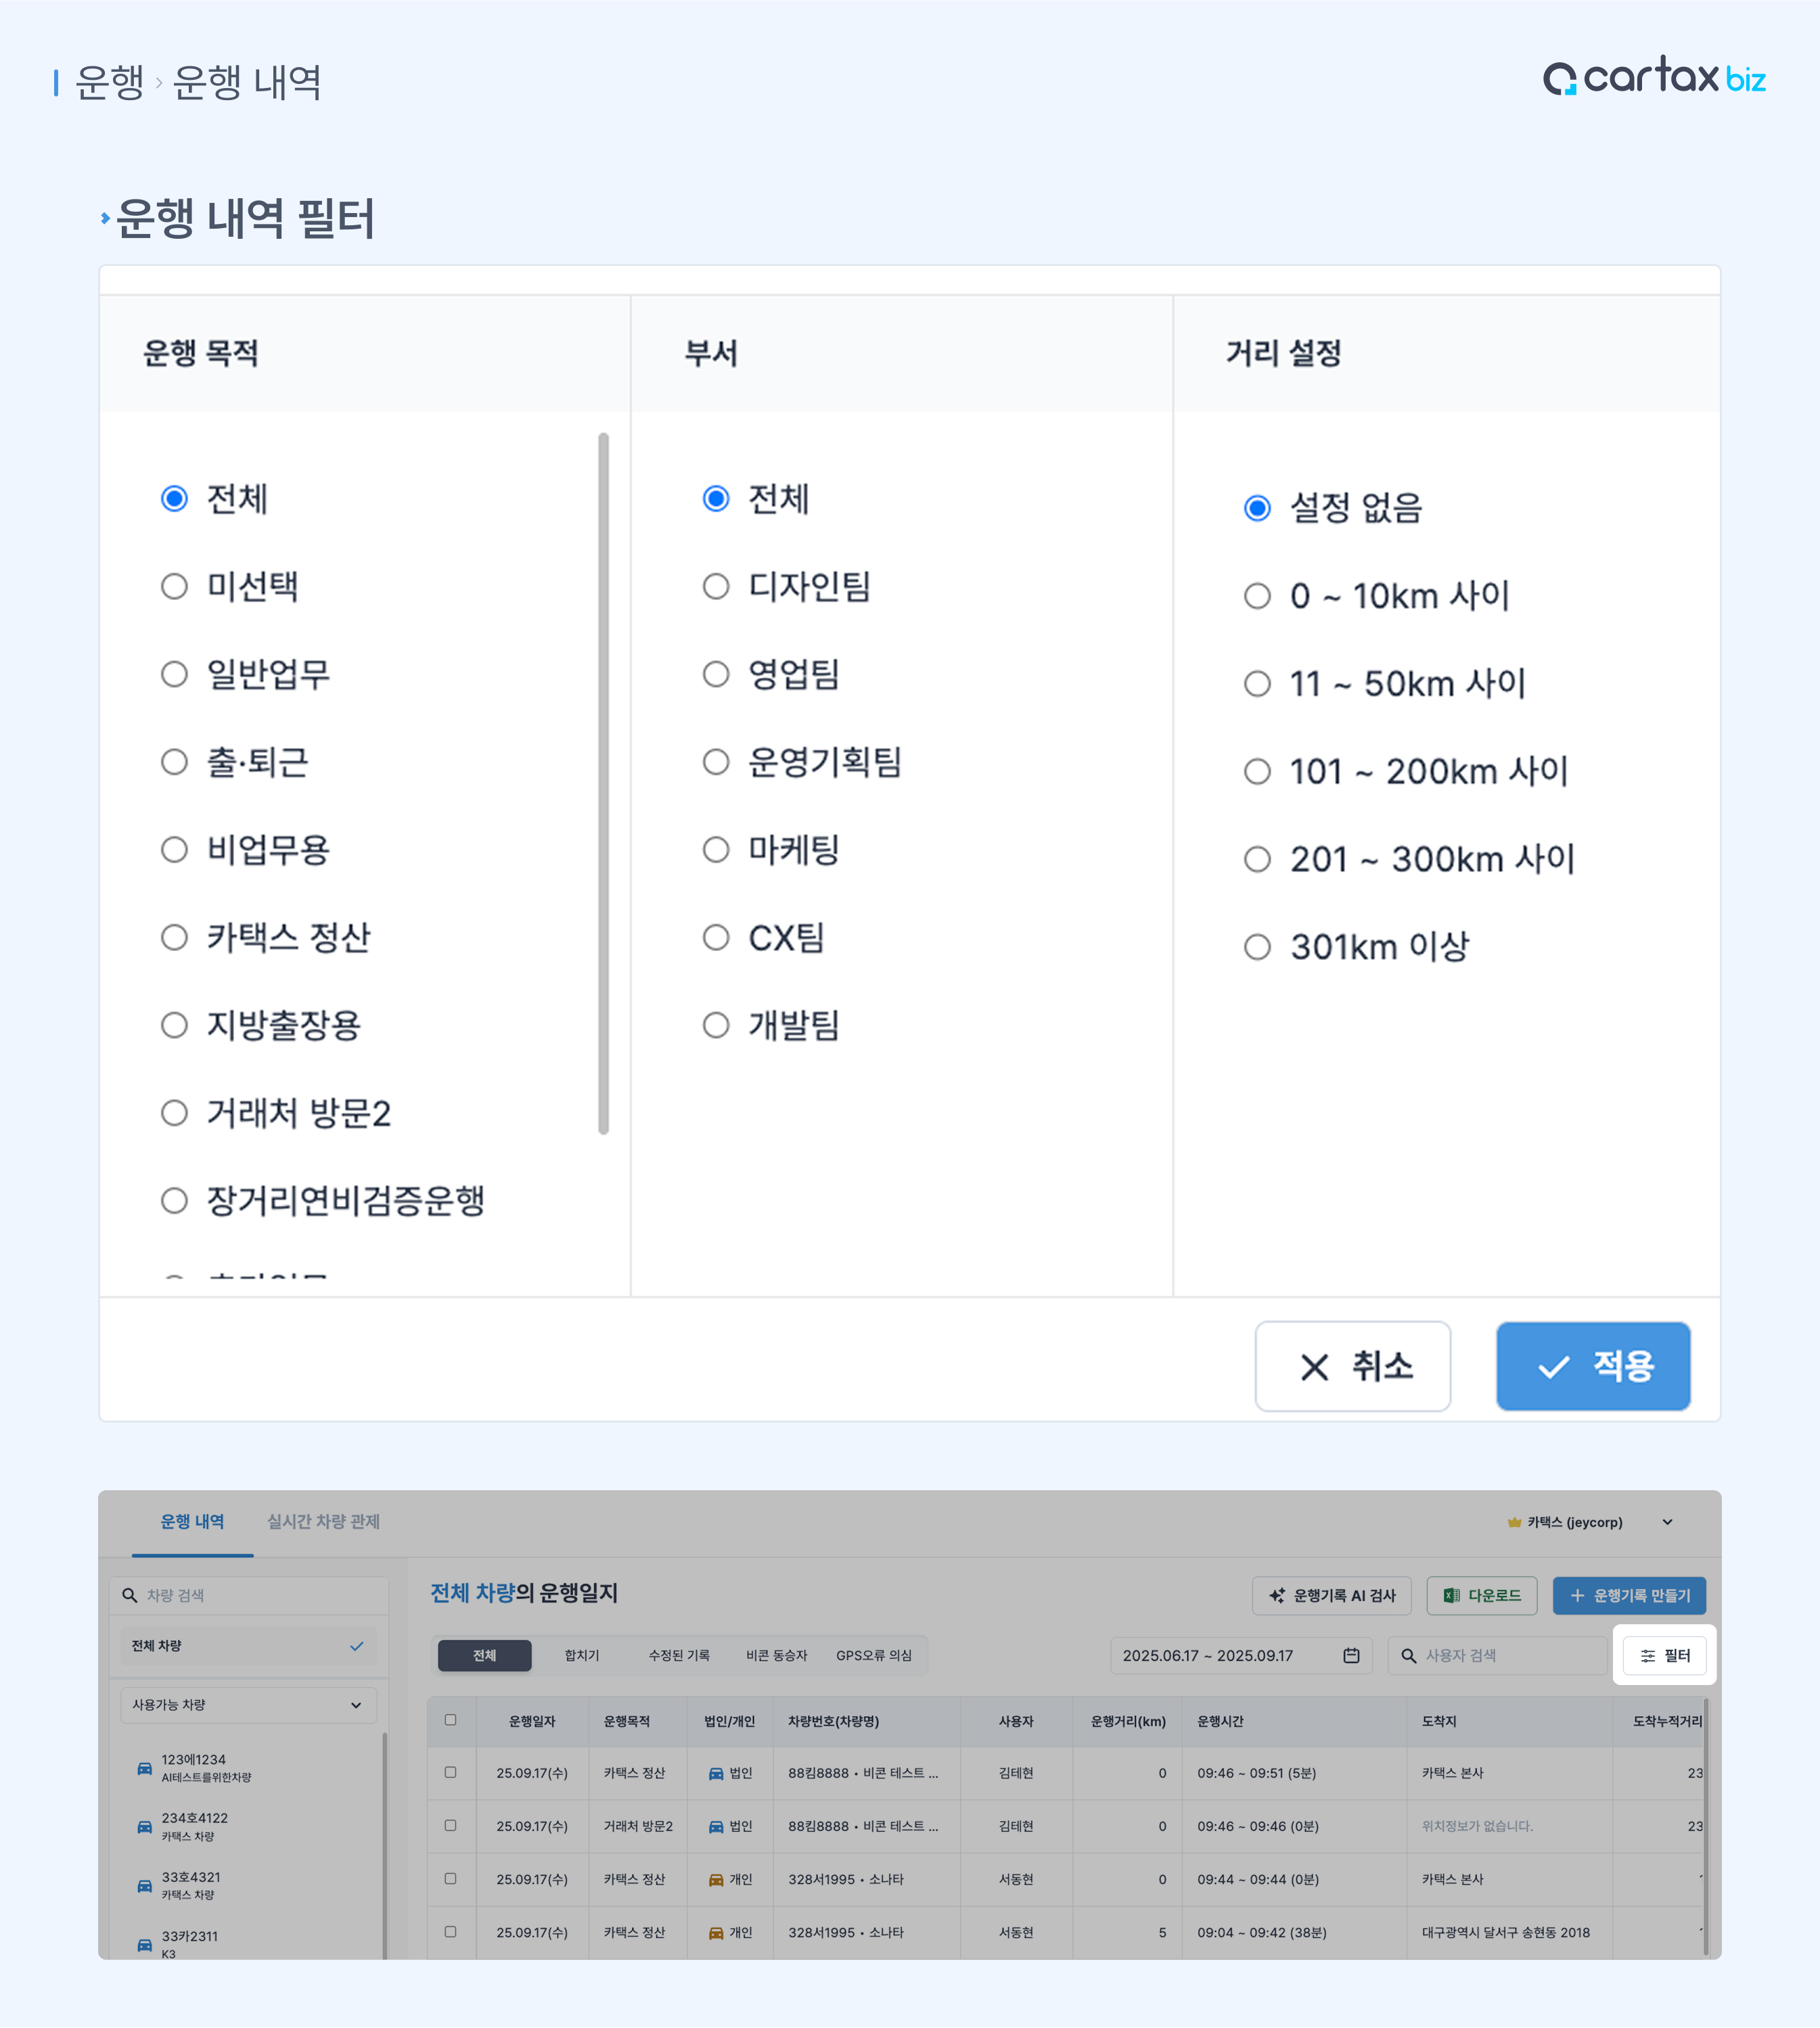This screenshot has width=1820, height=2028.
Task: Select 영업팀 department radio button
Action: coord(716,674)
